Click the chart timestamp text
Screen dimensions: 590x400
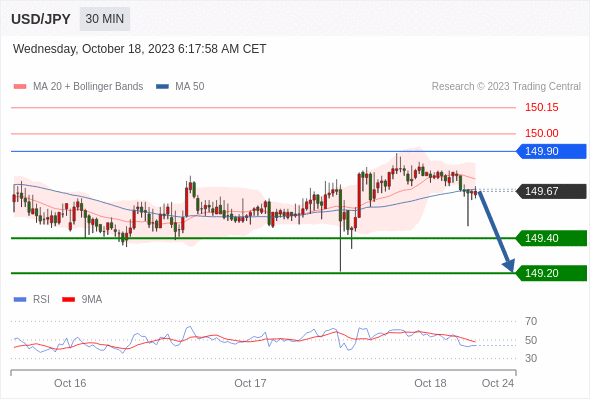(140, 49)
